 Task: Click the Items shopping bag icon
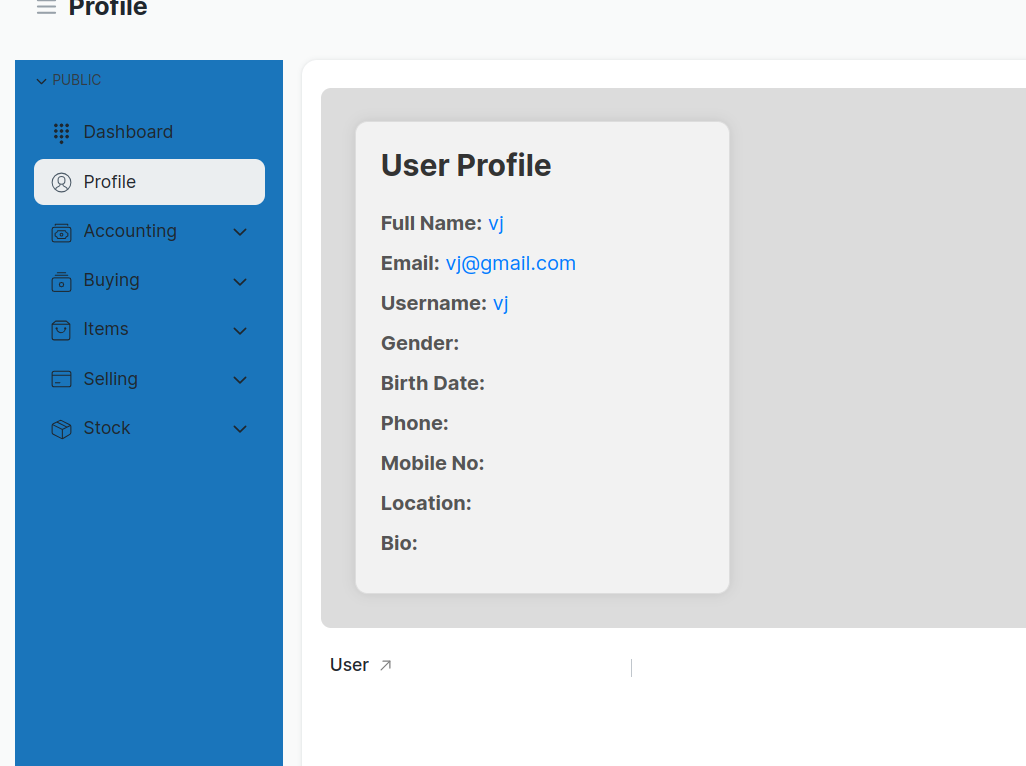coord(61,330)
